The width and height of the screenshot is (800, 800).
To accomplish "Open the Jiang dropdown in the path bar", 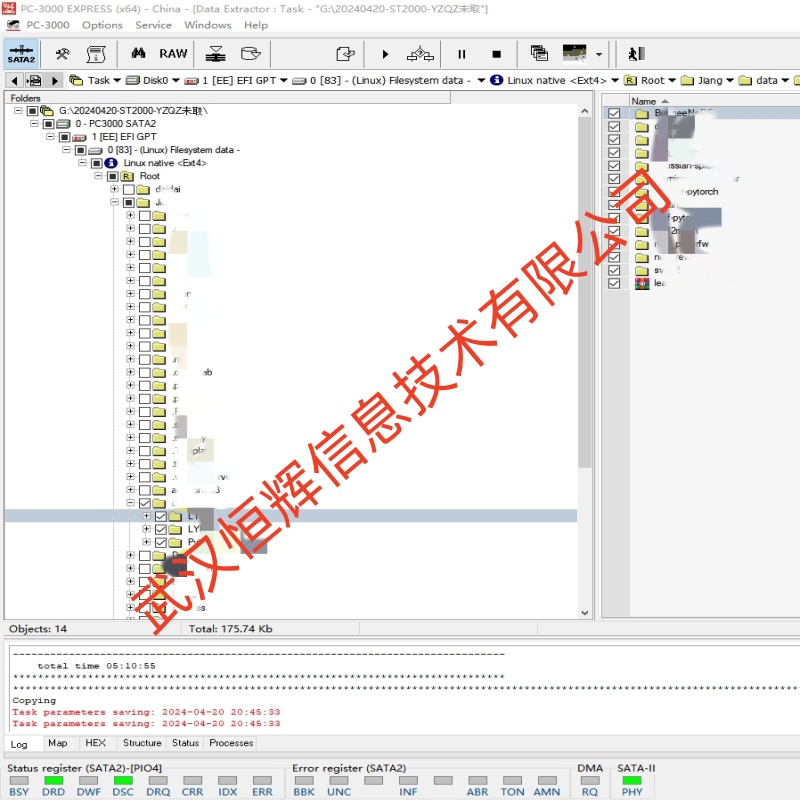I will click(x=730, y=81).
